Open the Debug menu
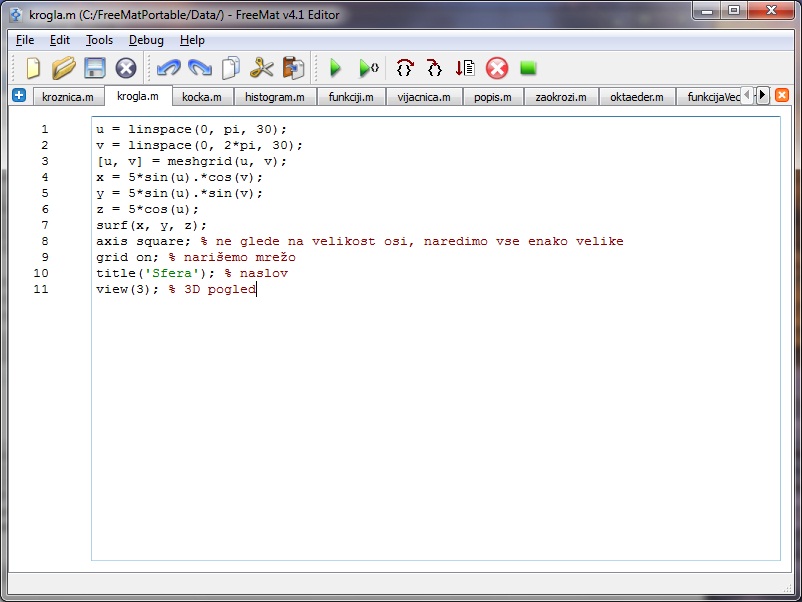 (146, 40)
